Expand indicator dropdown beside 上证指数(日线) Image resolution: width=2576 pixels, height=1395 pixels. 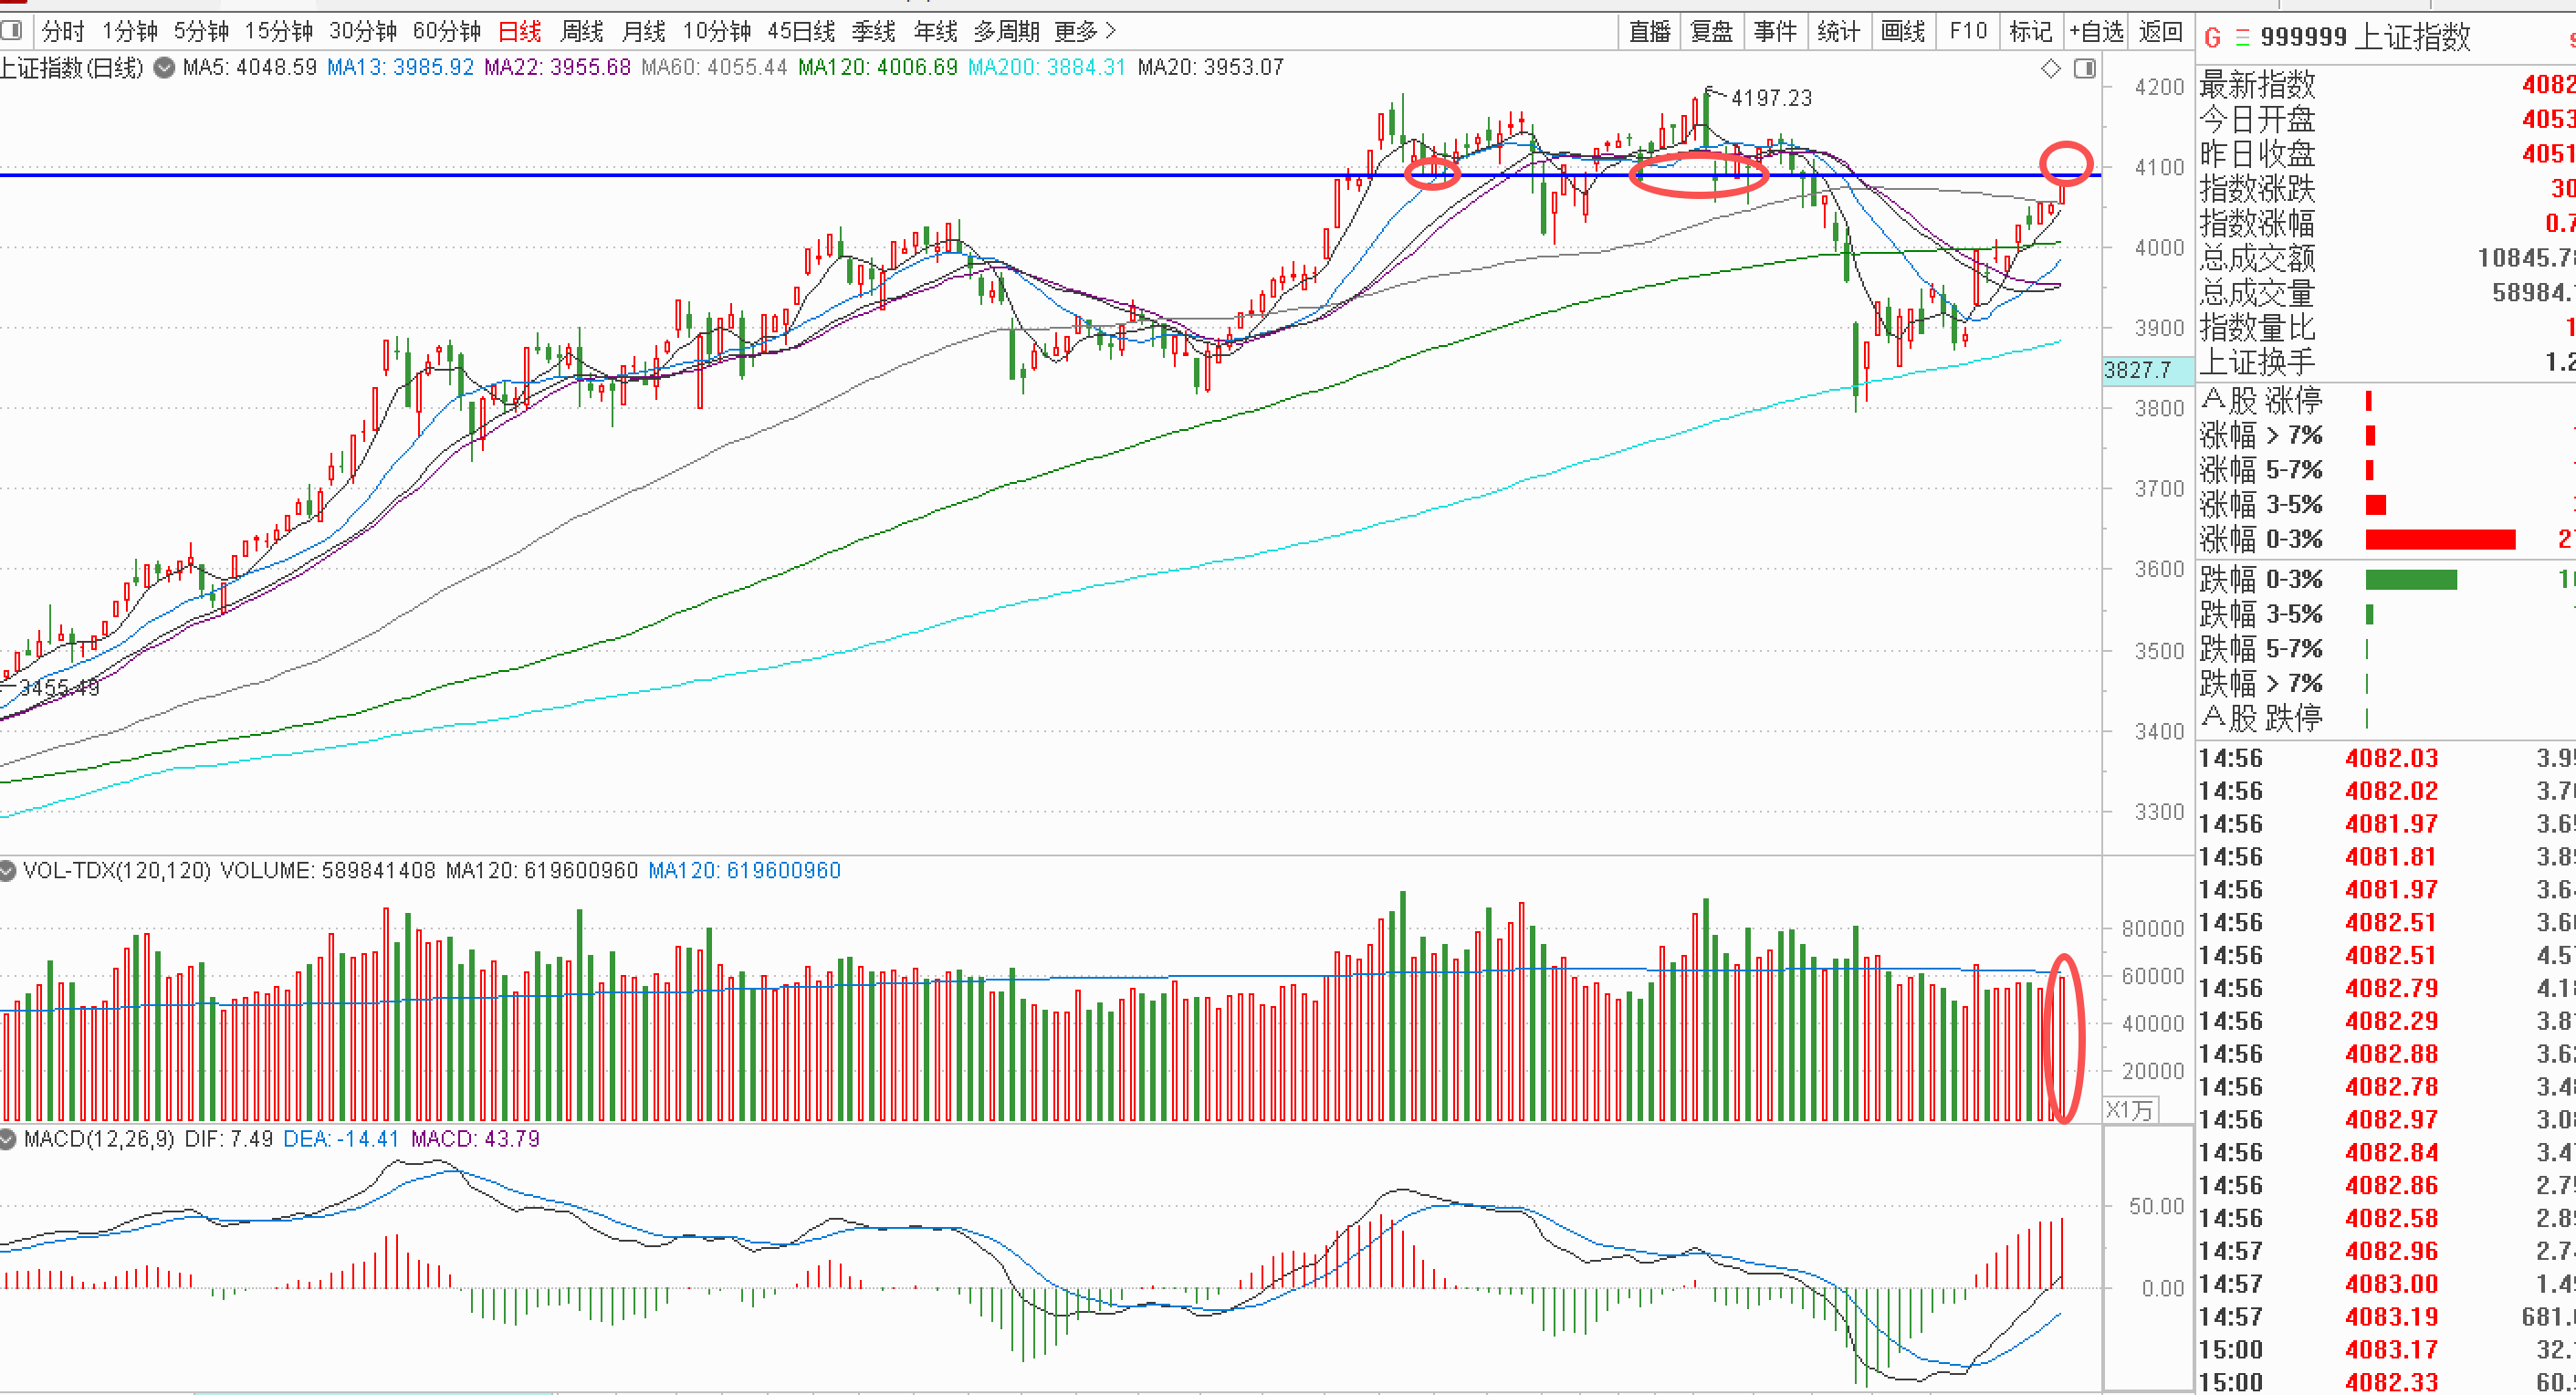pyautogui.click(x=165, y=68)
